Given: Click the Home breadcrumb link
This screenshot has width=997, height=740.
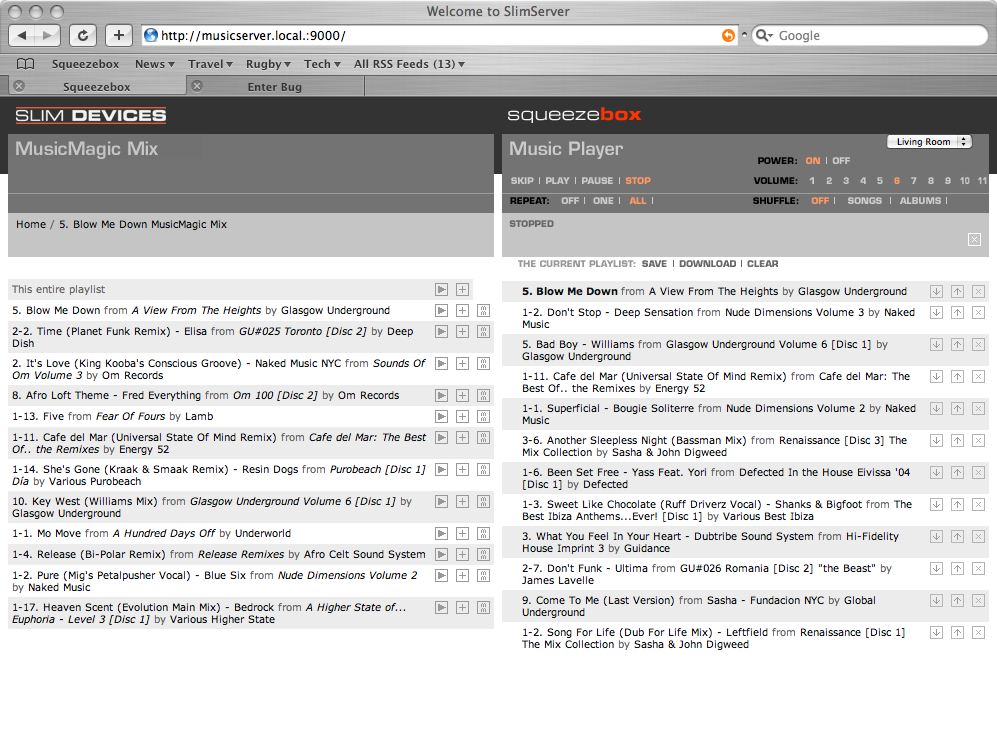Looking at the screenshot, I should tap(31, 225).
